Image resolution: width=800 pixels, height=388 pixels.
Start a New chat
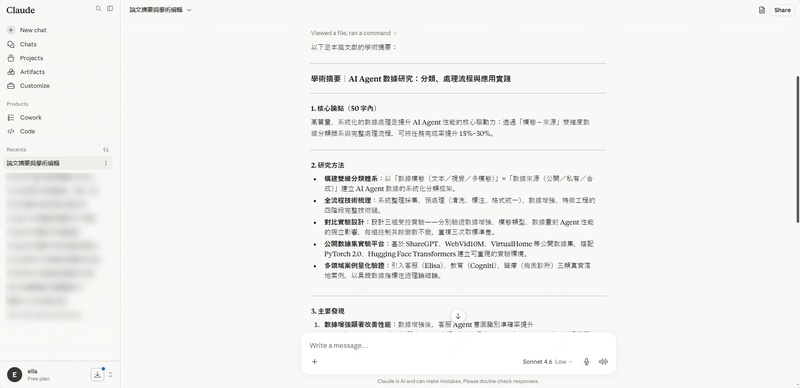click(33, 30)
